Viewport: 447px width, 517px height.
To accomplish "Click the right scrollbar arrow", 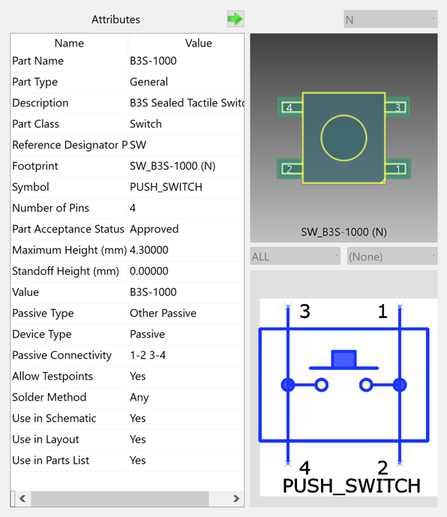I will [236, 498].
